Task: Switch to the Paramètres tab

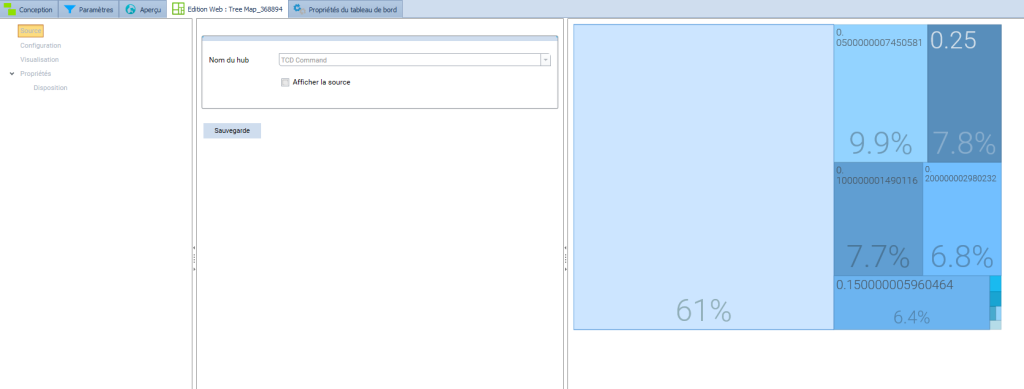Action: click(x=88, y=10)
